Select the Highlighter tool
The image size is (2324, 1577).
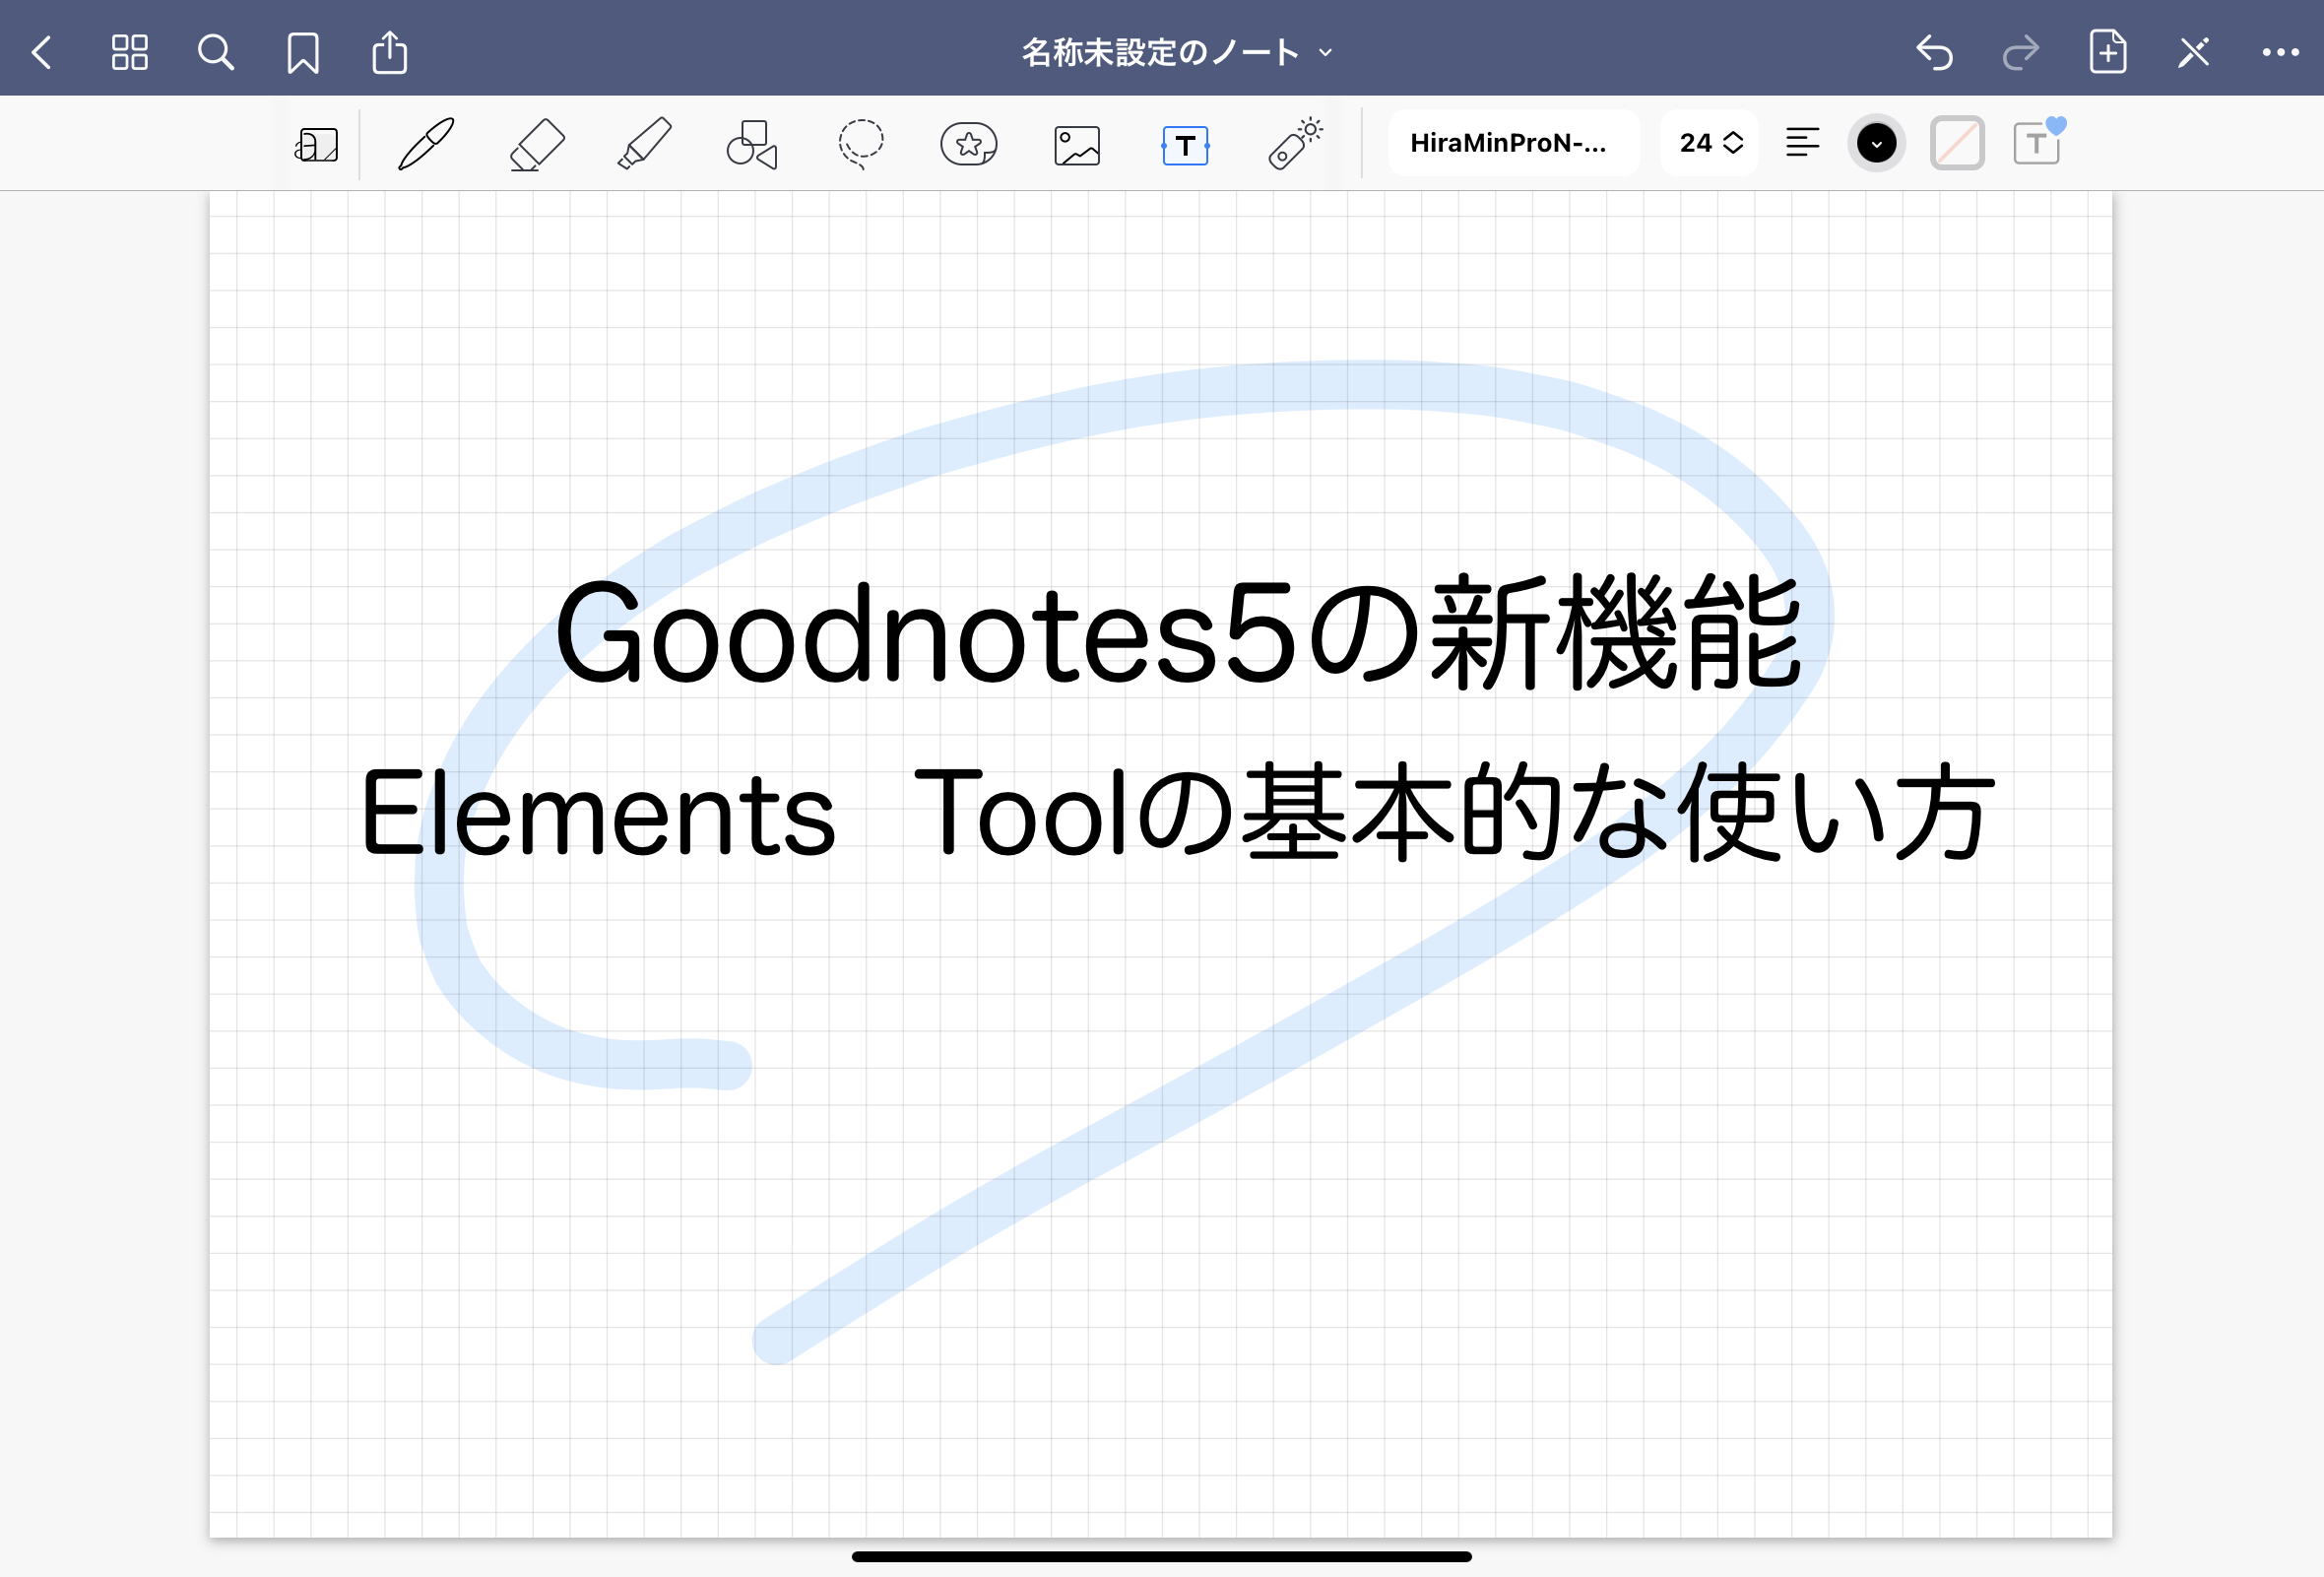coord(644,144)
